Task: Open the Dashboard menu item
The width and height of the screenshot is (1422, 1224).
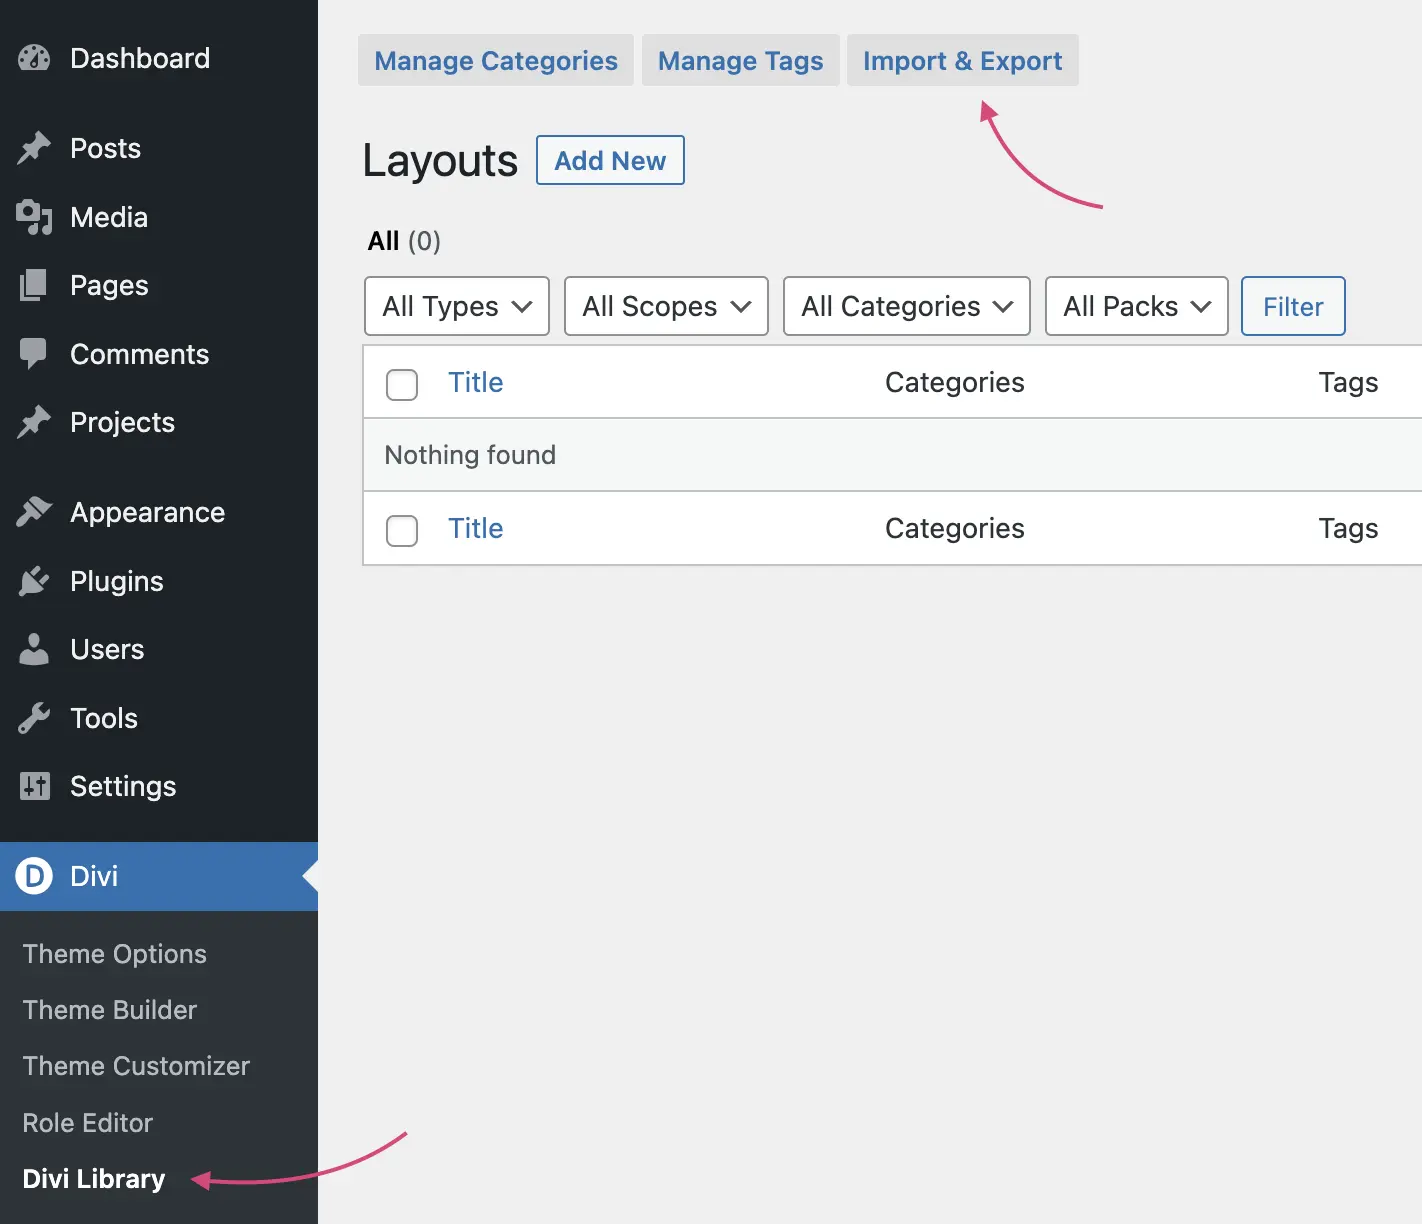Action: (x=140, y=58)
